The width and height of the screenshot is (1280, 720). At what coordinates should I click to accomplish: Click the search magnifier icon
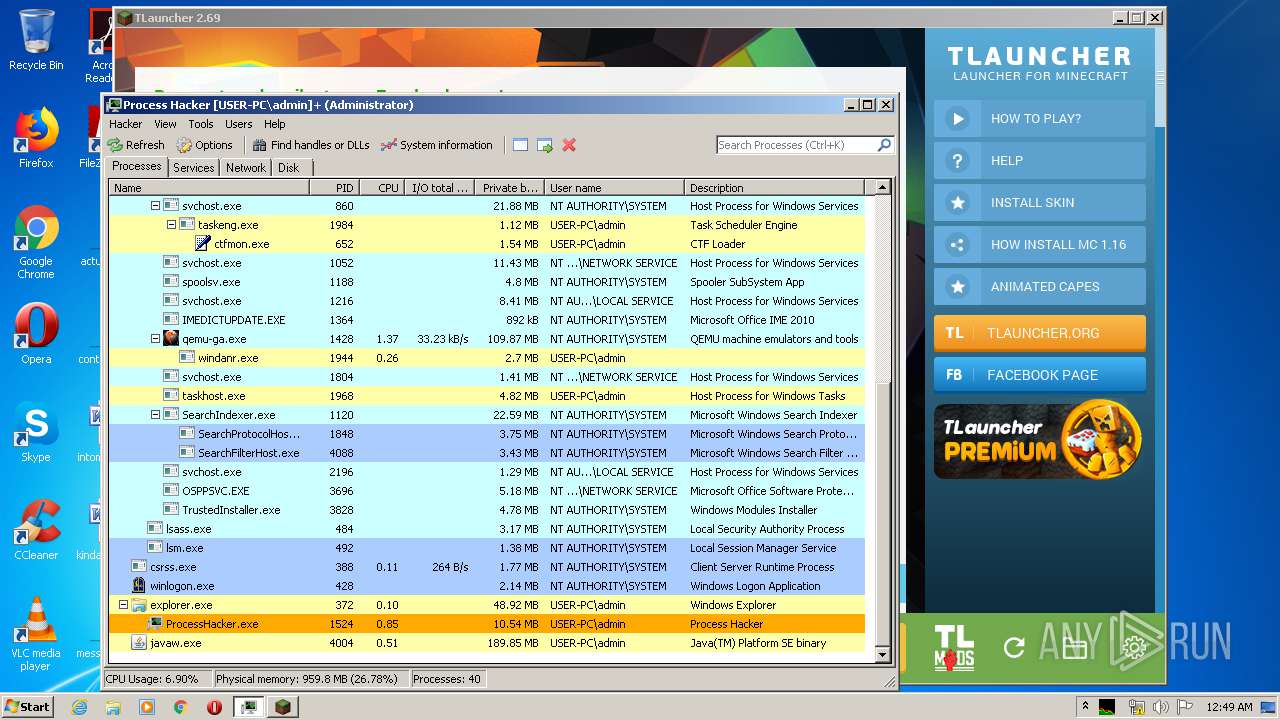884,145
